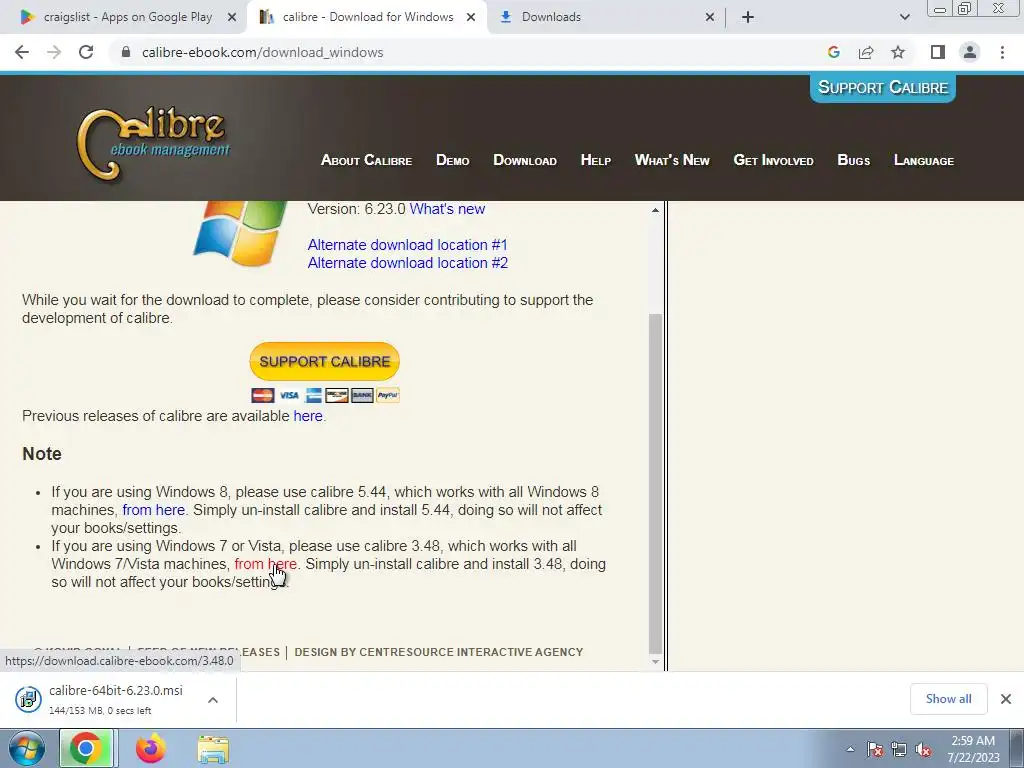
Task: Click Show all downloads button
Action: (948, 699)
